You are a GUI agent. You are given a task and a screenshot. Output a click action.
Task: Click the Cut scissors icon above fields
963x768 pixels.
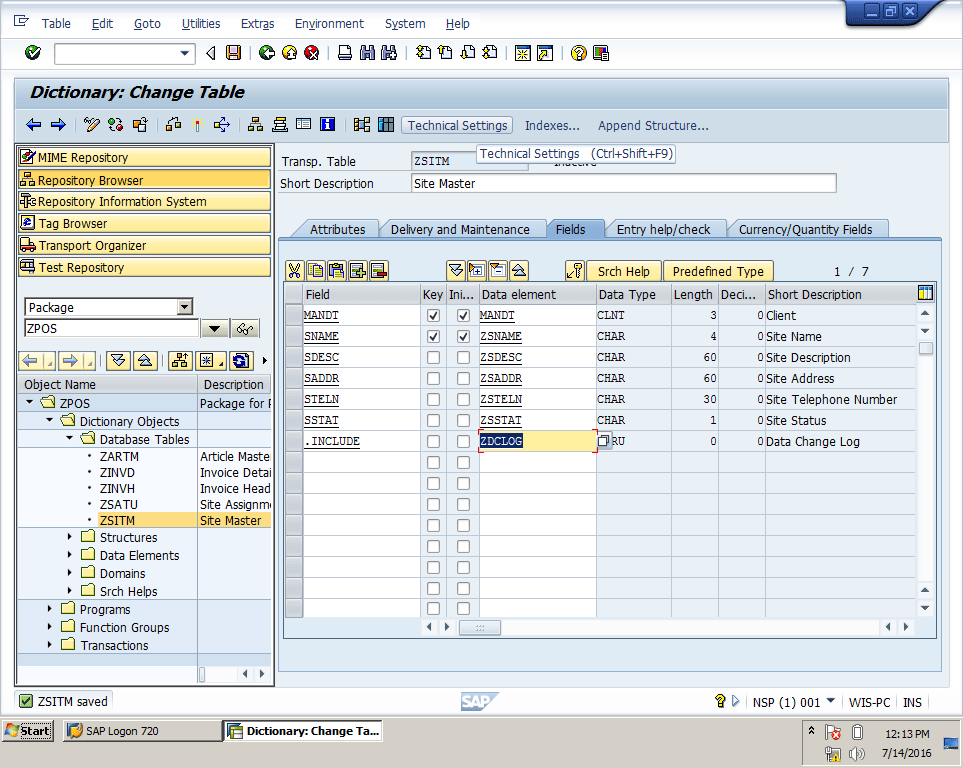294,271
